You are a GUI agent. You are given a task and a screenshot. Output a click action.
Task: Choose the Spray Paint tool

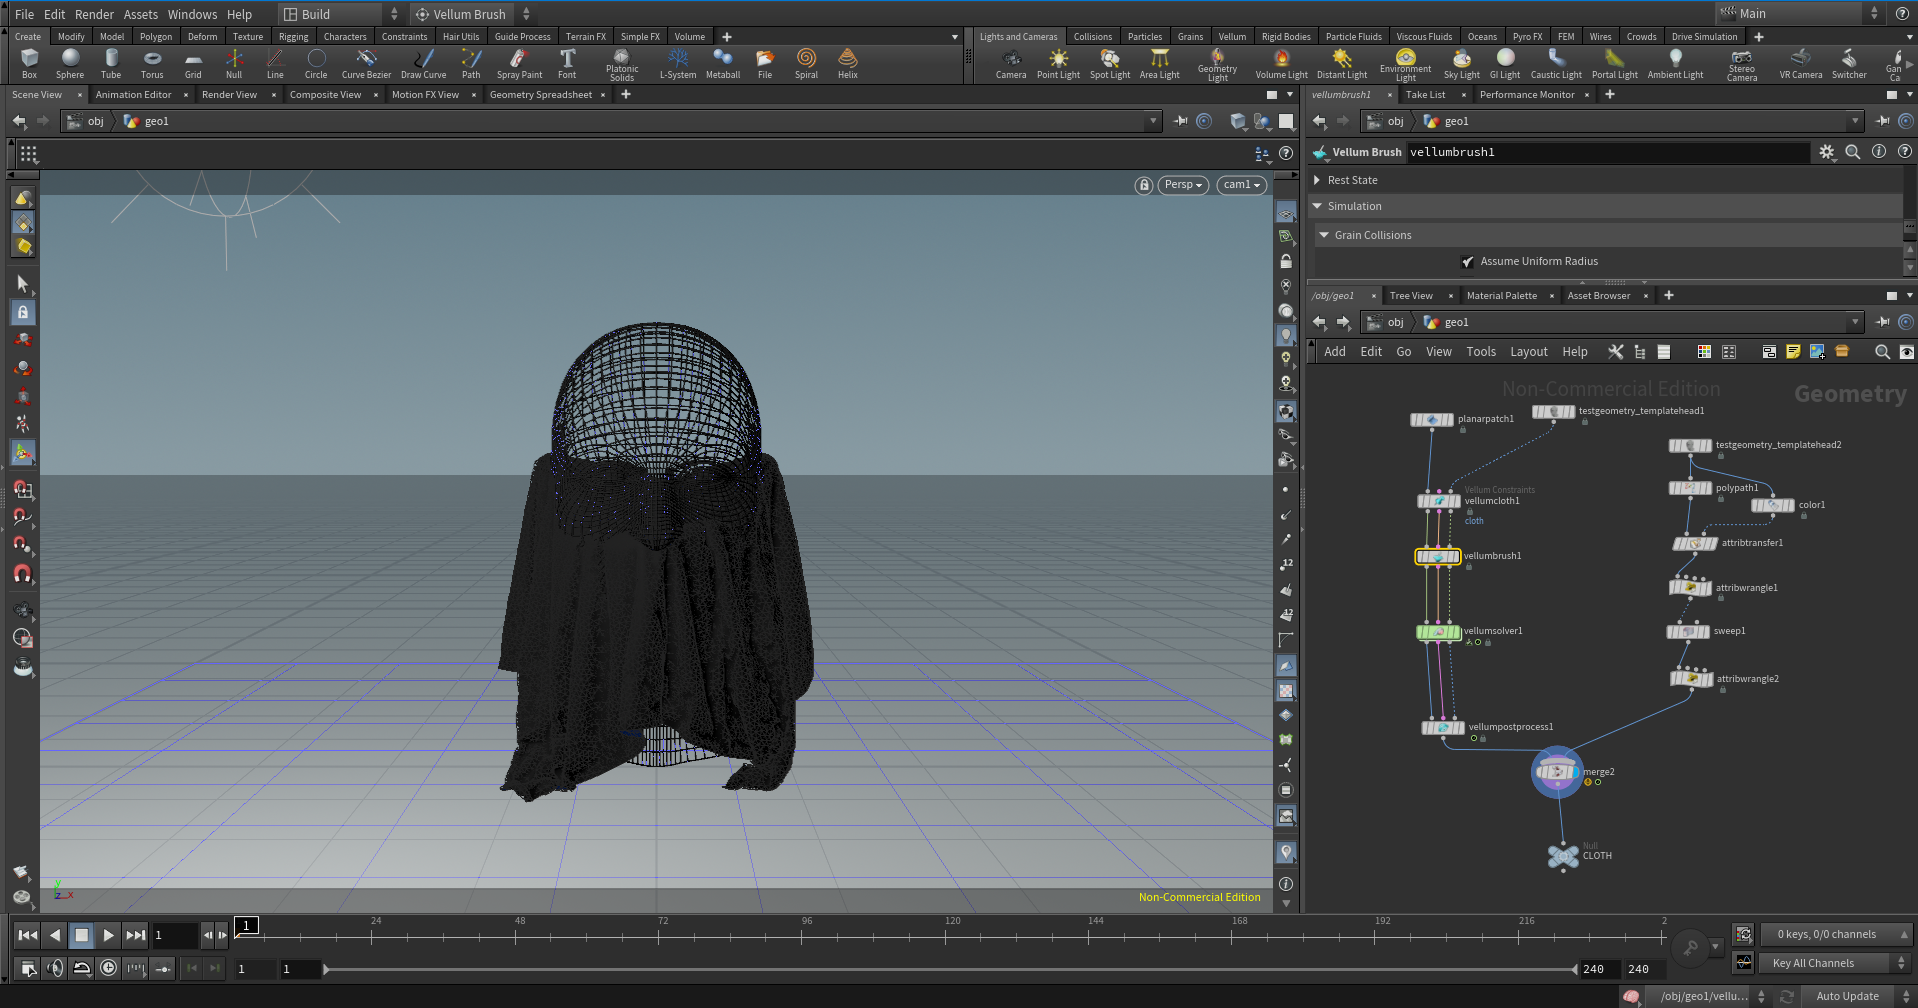point(519,64)
